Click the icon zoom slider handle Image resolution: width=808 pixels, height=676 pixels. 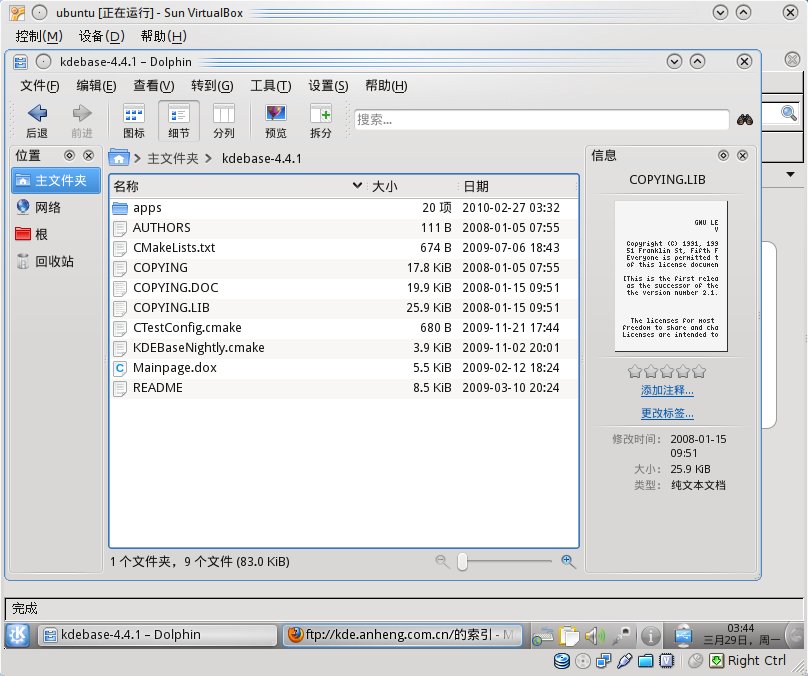click(x=462, y=562)
